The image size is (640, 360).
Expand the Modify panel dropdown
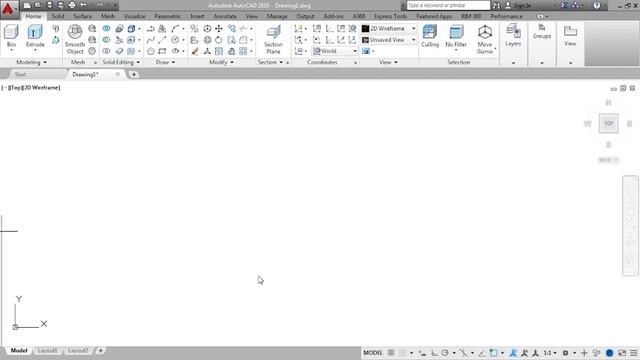221,62
